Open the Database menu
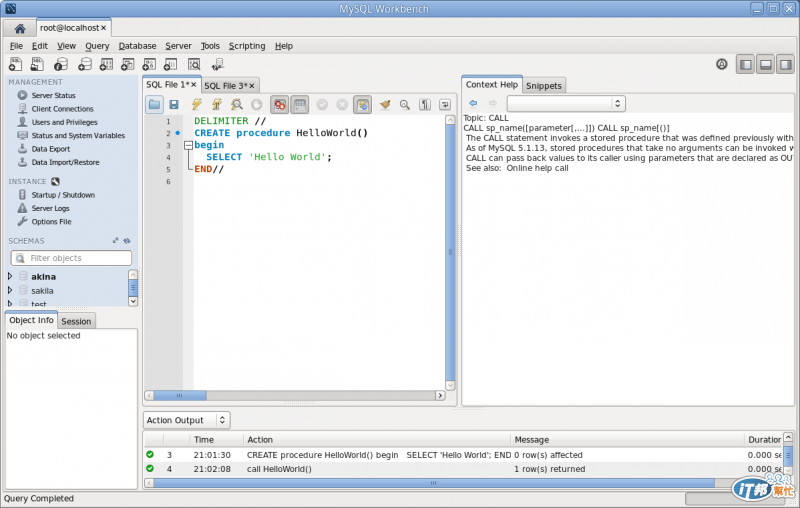The width and height of the screenshot is (800, 508). pos(137,46)
